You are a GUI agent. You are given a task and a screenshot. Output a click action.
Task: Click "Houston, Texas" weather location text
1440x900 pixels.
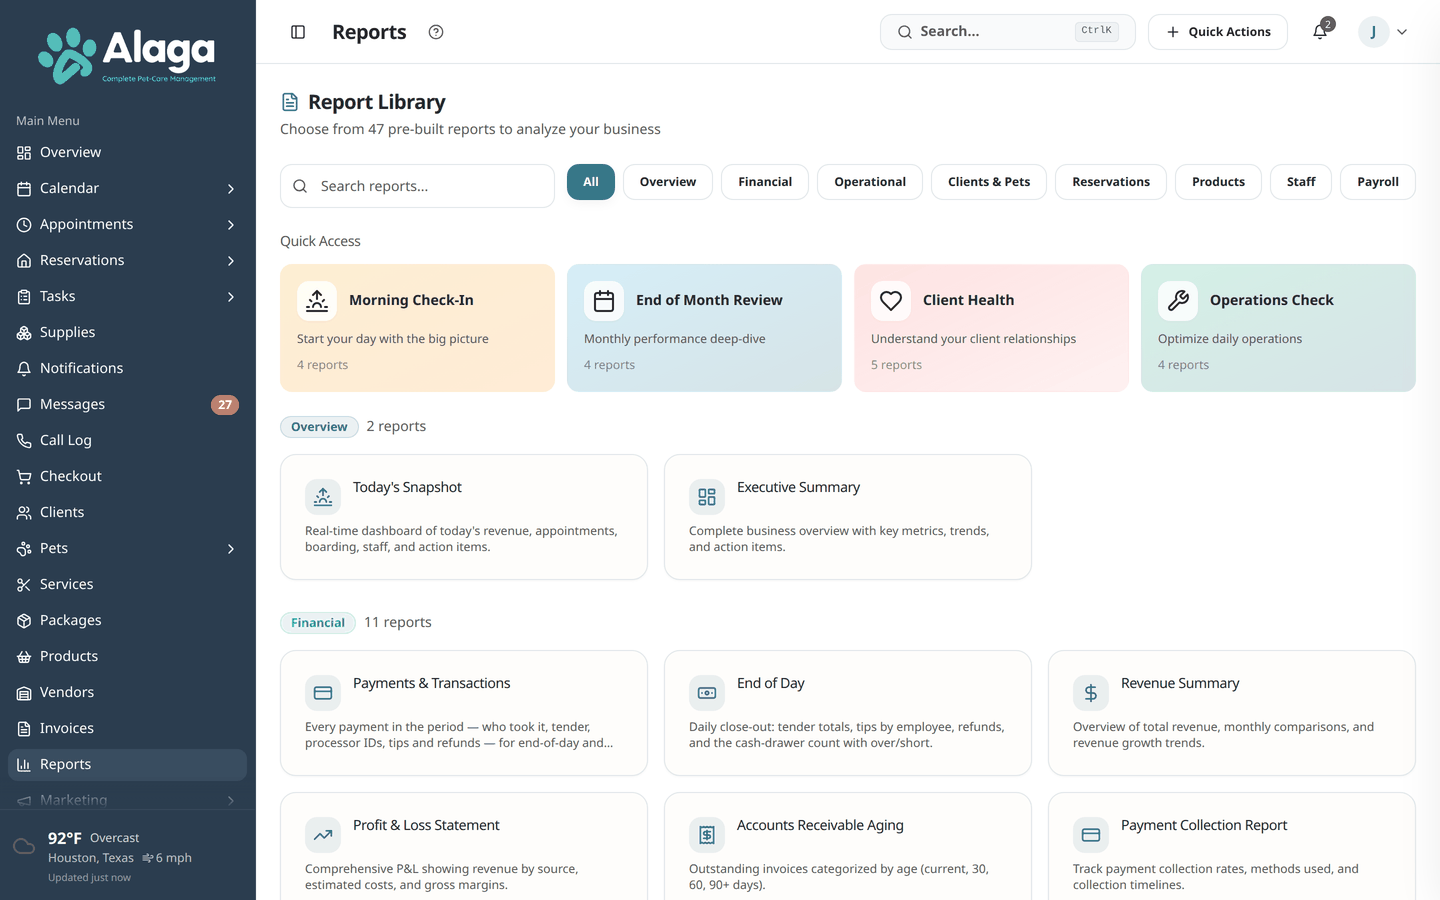(91, 858)
